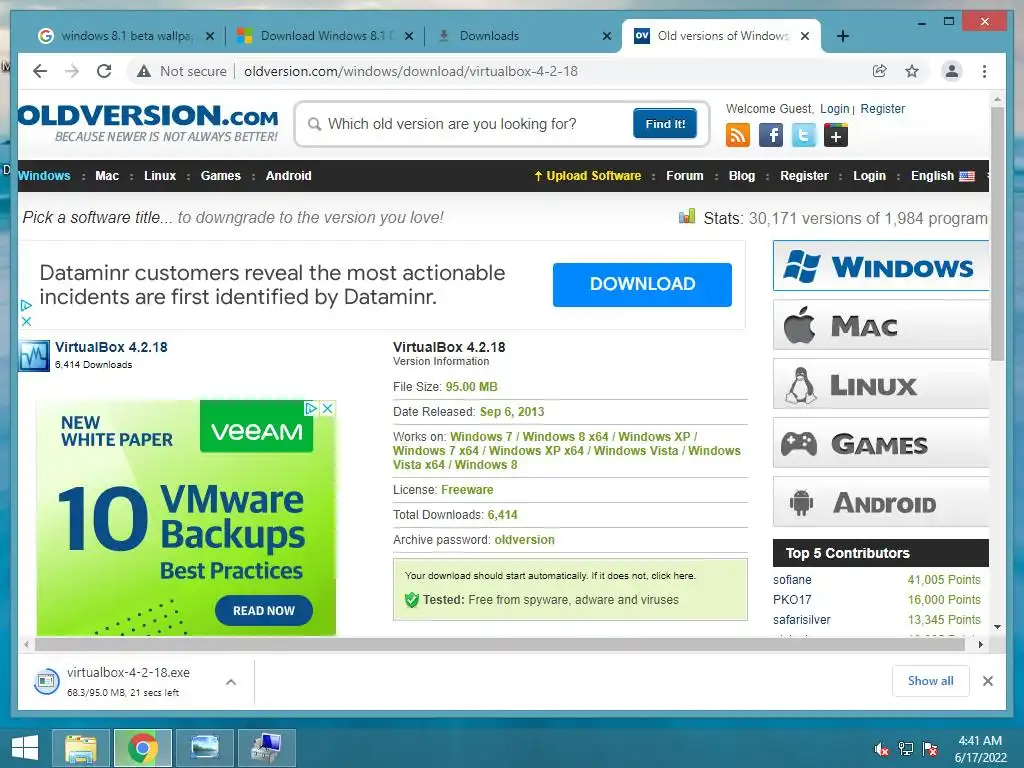This screenshot has height=768, width=1024.
Task: Click the AdChoices triangle beside Dataminr ad
Action: [x=26, y=305]
